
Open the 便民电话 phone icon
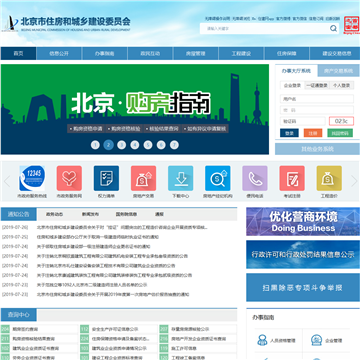tap(255, 178)
